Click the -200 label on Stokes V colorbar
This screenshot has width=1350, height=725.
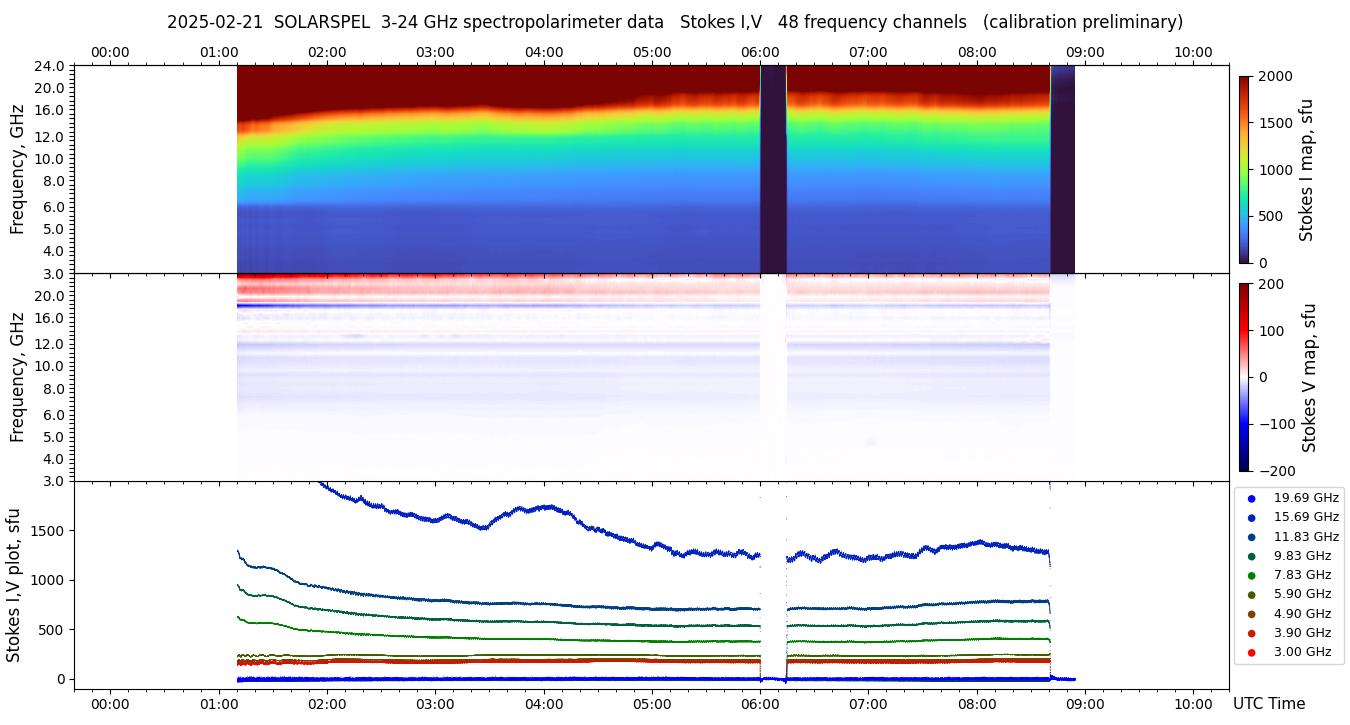click(x=1277, y=470)
